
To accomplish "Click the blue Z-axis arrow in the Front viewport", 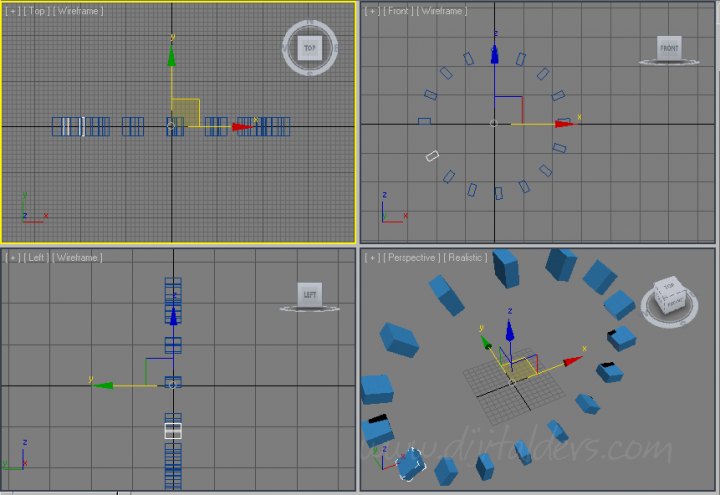I will pos(494,54).
